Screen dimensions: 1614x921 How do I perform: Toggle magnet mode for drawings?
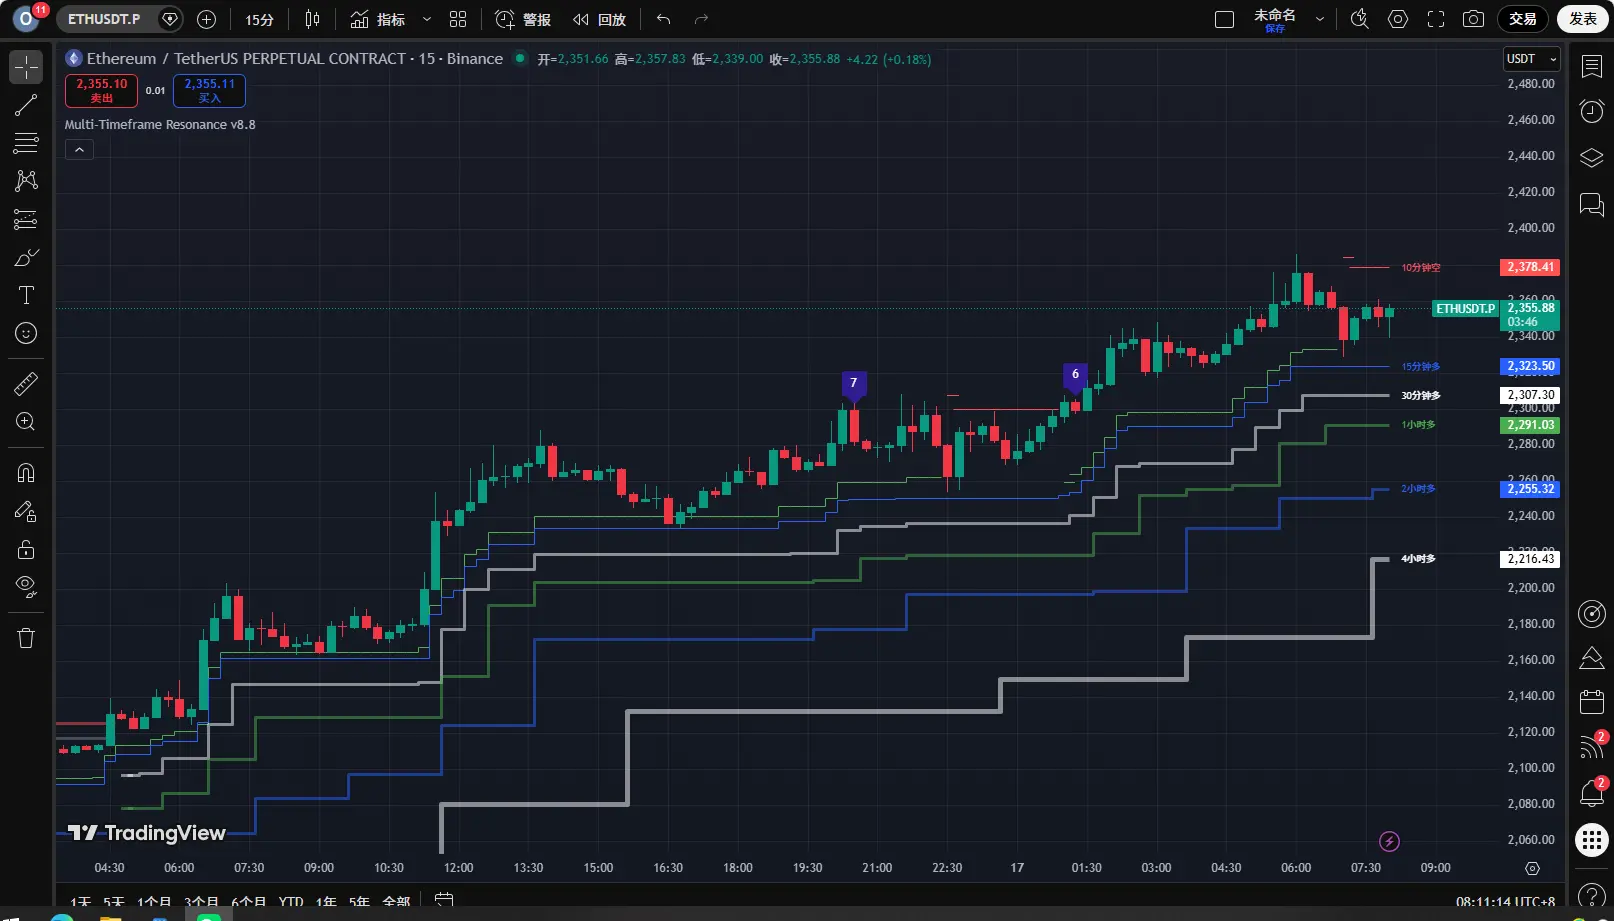coord(26,473)
